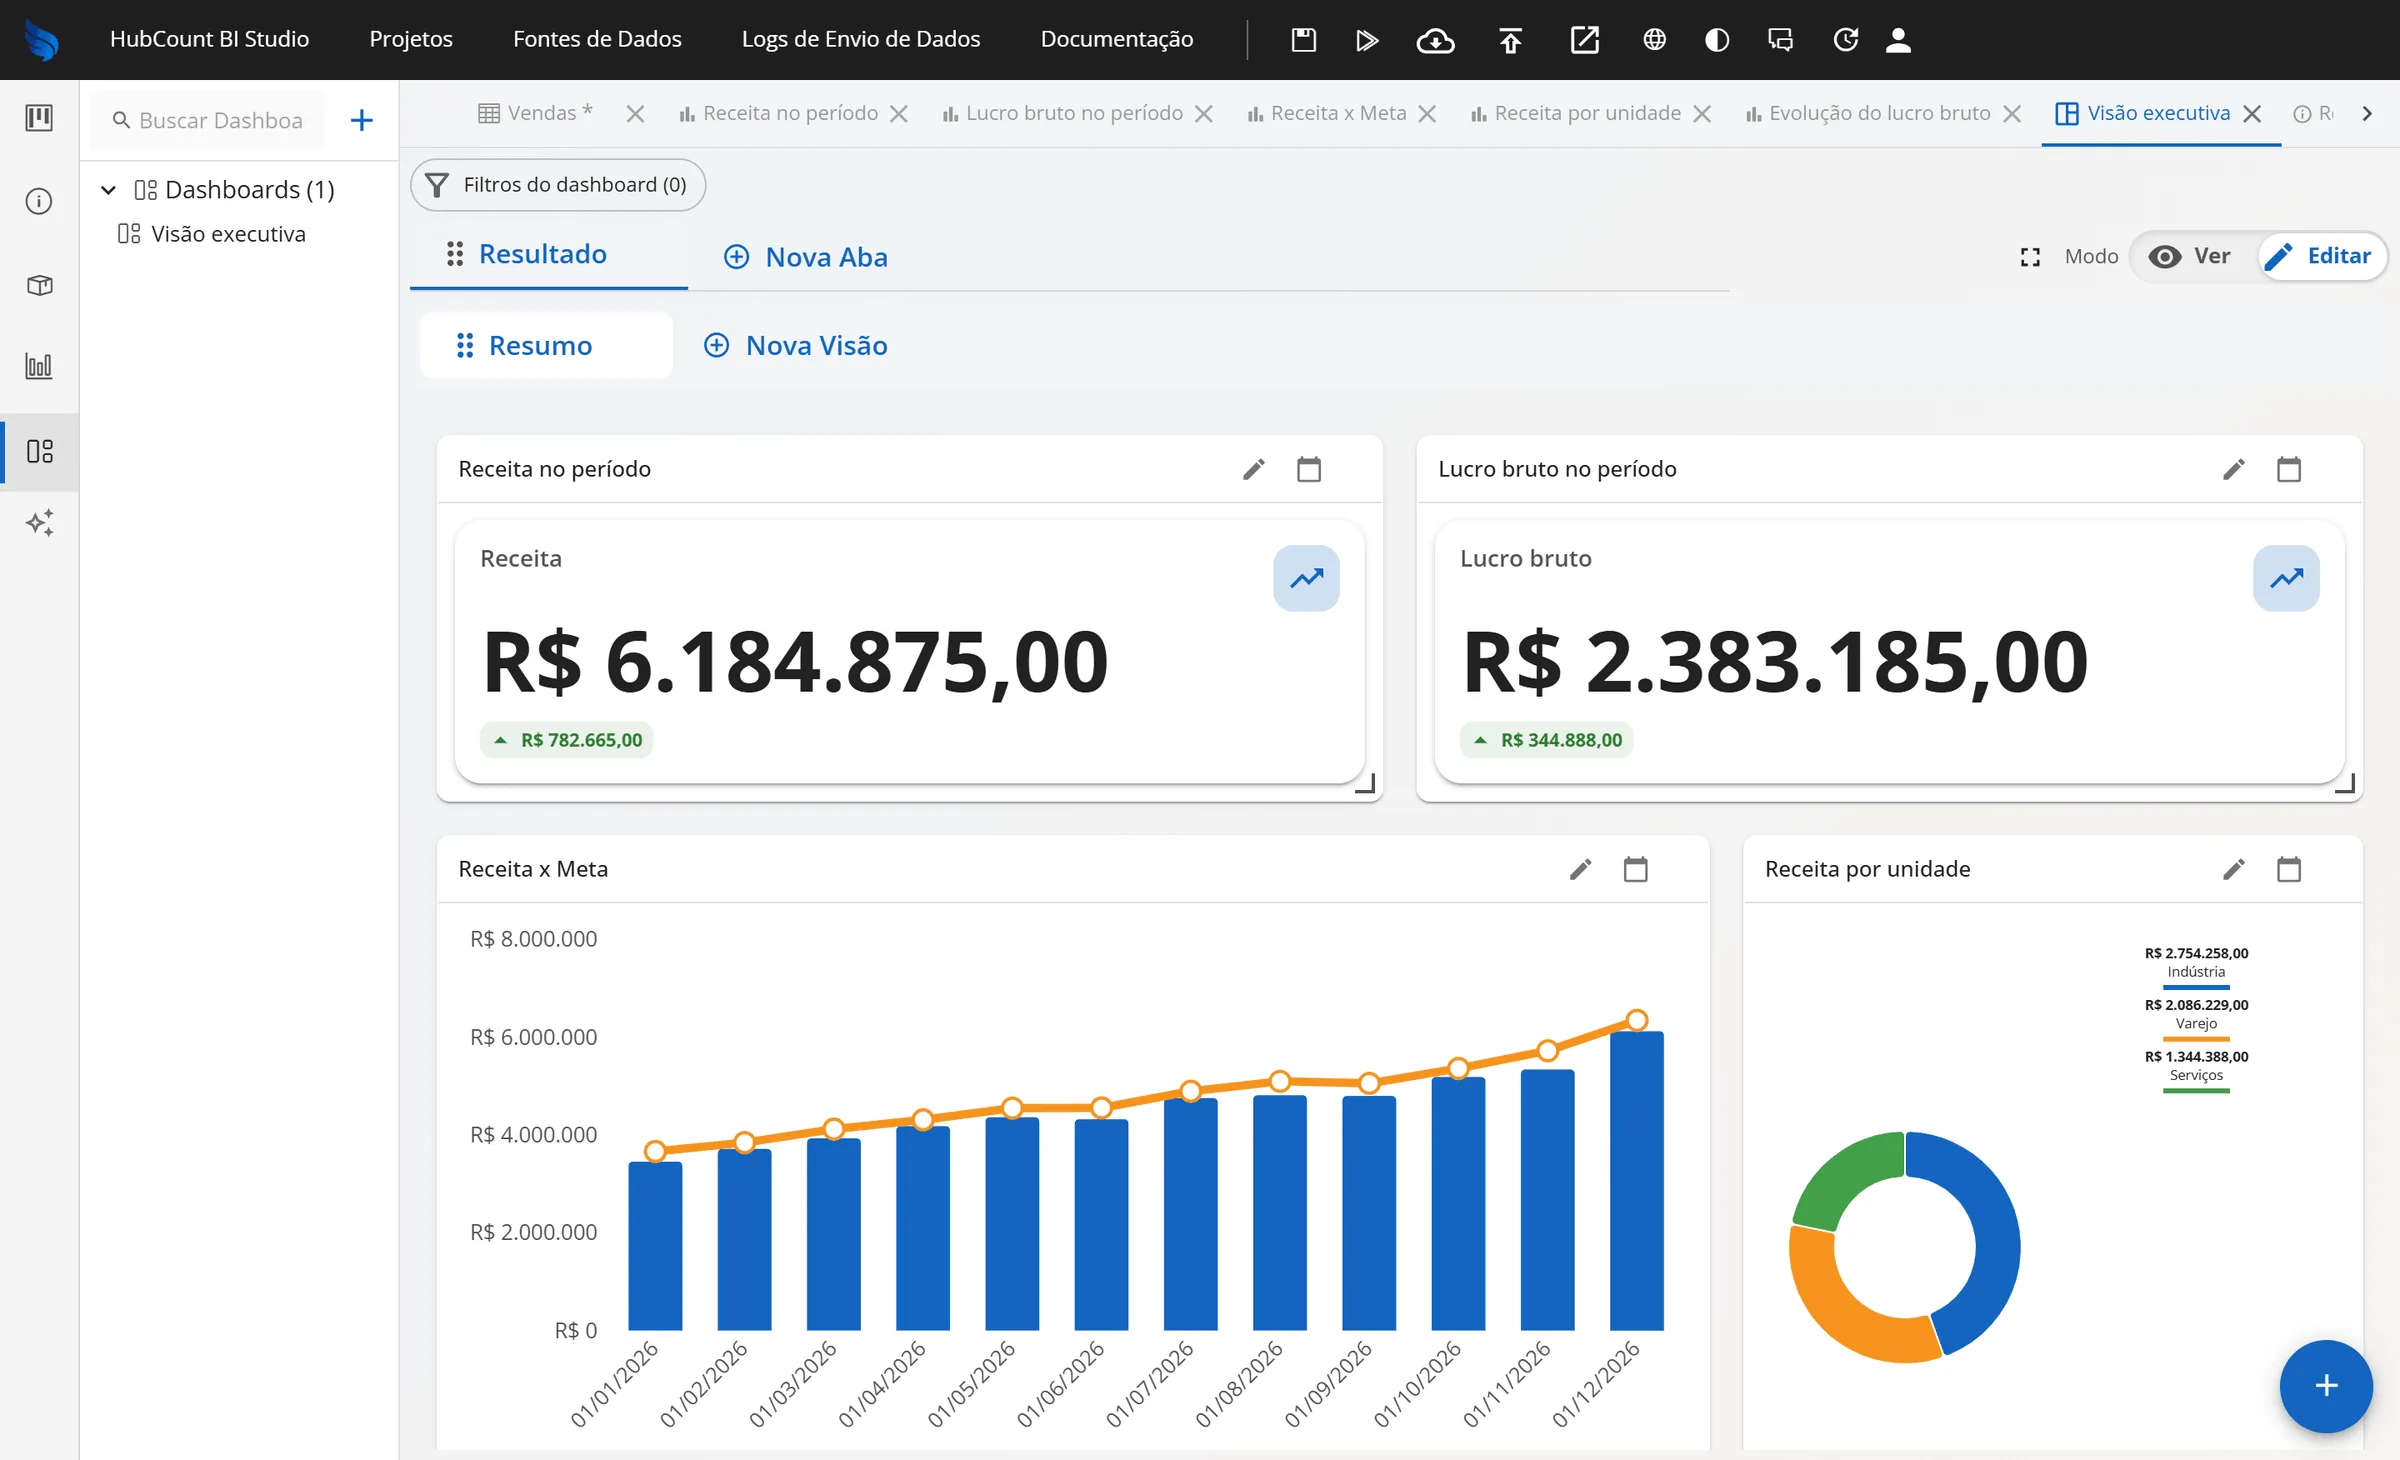Viewport: 2400px width, 1460px height.
Task: Click the floating add plus button
Action: pos(2325,1385)
